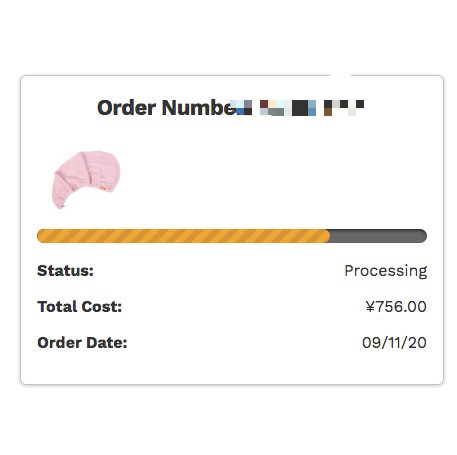Screen dimensions: 457x455
Task: Click the rounded left cap of progress bar
Action: click(x=41, y=236)
